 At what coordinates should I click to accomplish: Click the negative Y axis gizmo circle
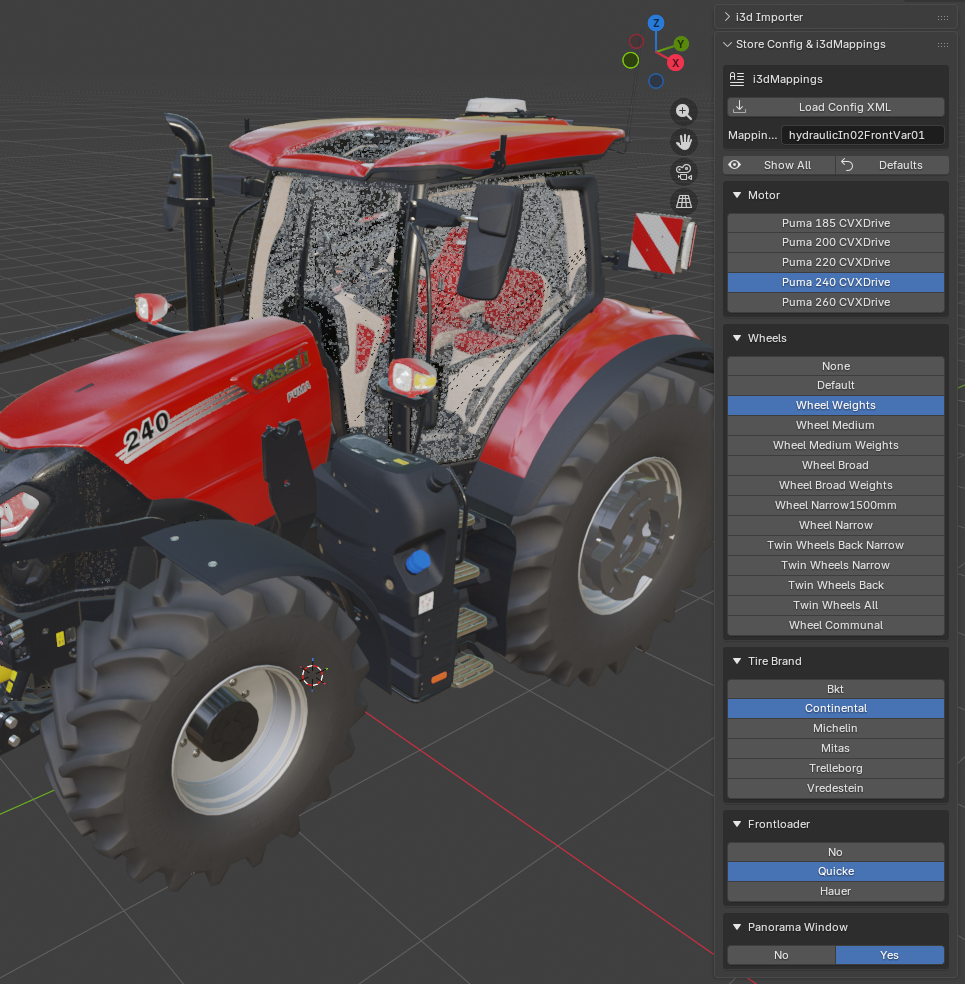pos(631,60)
